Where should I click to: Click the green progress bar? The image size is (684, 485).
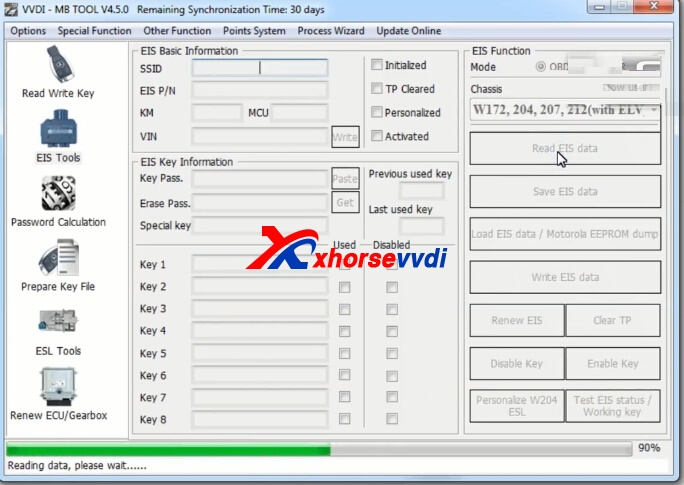tap(168, 449)
